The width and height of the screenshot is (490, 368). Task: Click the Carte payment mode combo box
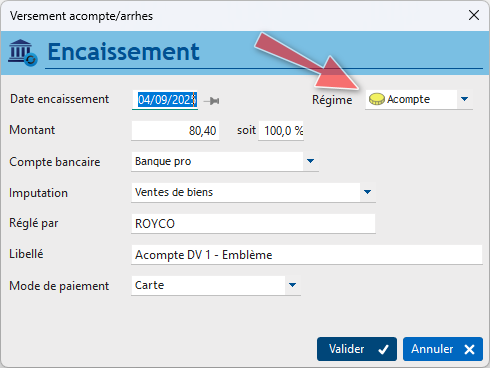pos(216,285)
